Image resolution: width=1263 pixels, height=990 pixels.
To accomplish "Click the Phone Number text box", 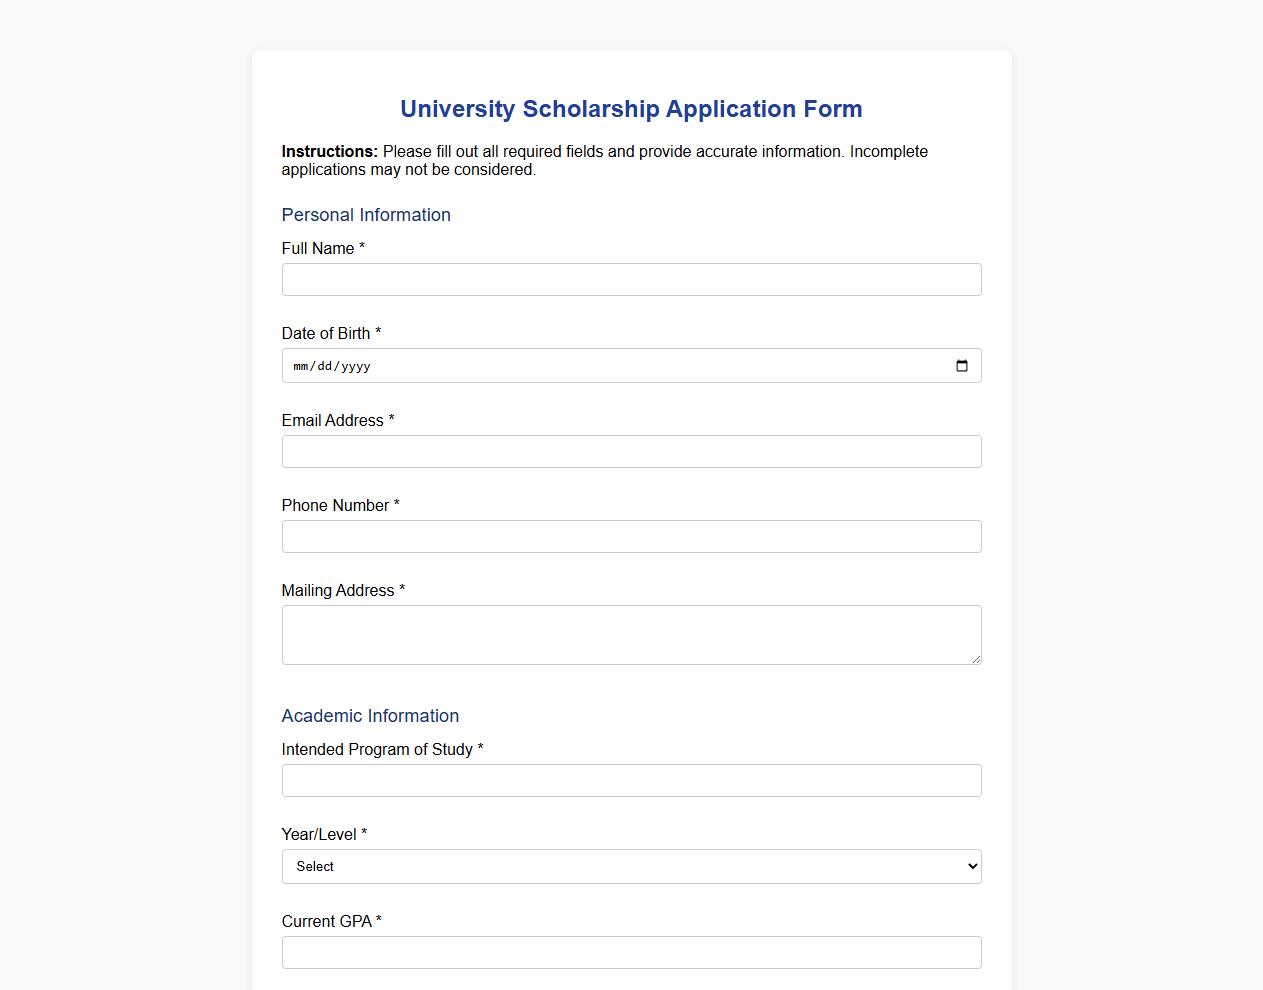I will [630, 536].
